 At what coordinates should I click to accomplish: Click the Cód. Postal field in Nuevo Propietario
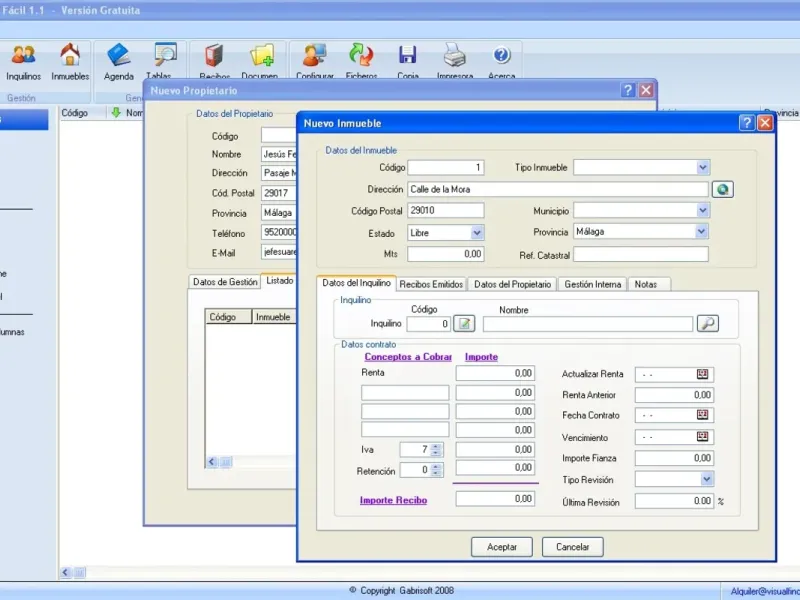tap(279, 193)
